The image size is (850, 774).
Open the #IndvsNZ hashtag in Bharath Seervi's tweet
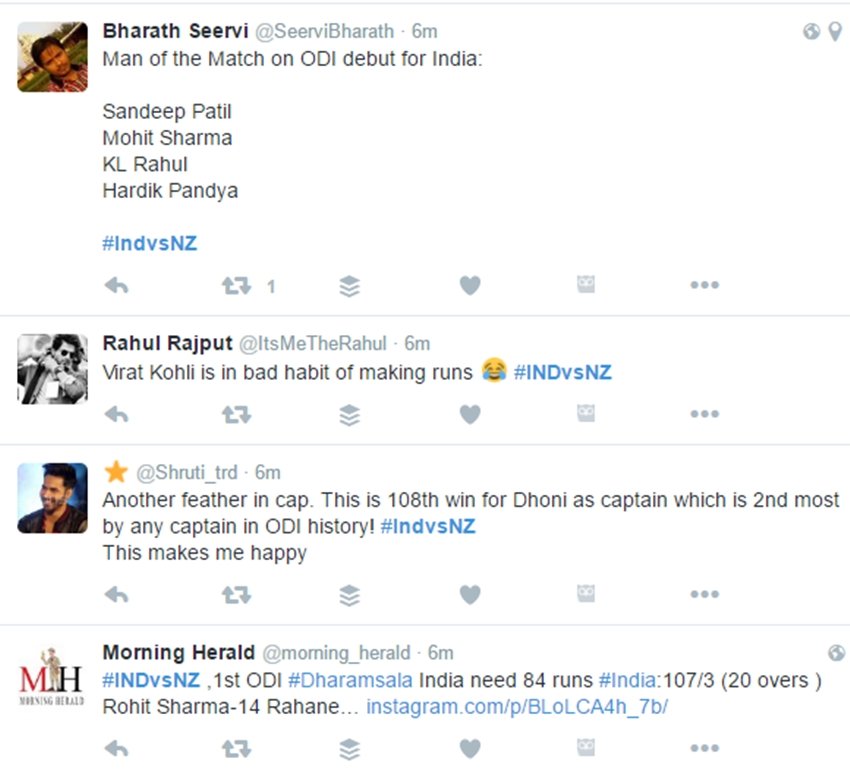[149, 243]
